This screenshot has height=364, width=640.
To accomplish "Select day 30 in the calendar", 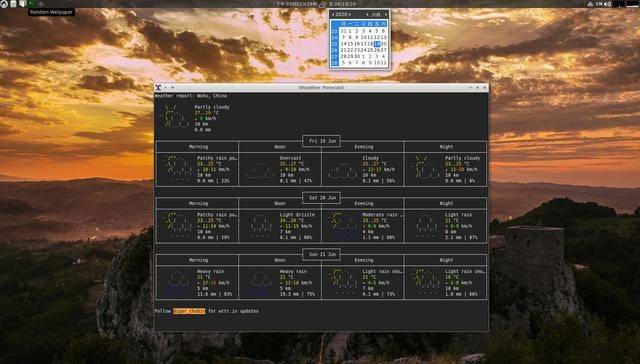I will (357, 56).
